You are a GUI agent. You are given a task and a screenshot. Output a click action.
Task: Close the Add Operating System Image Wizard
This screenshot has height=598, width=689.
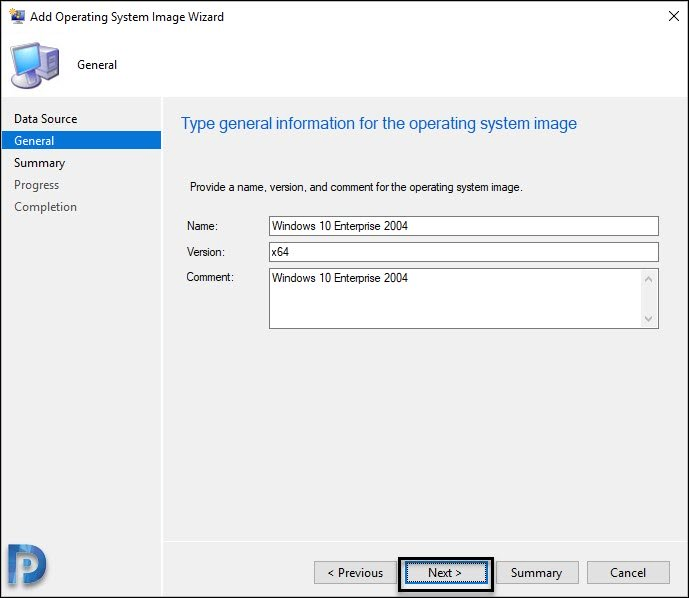click(673, 16)
